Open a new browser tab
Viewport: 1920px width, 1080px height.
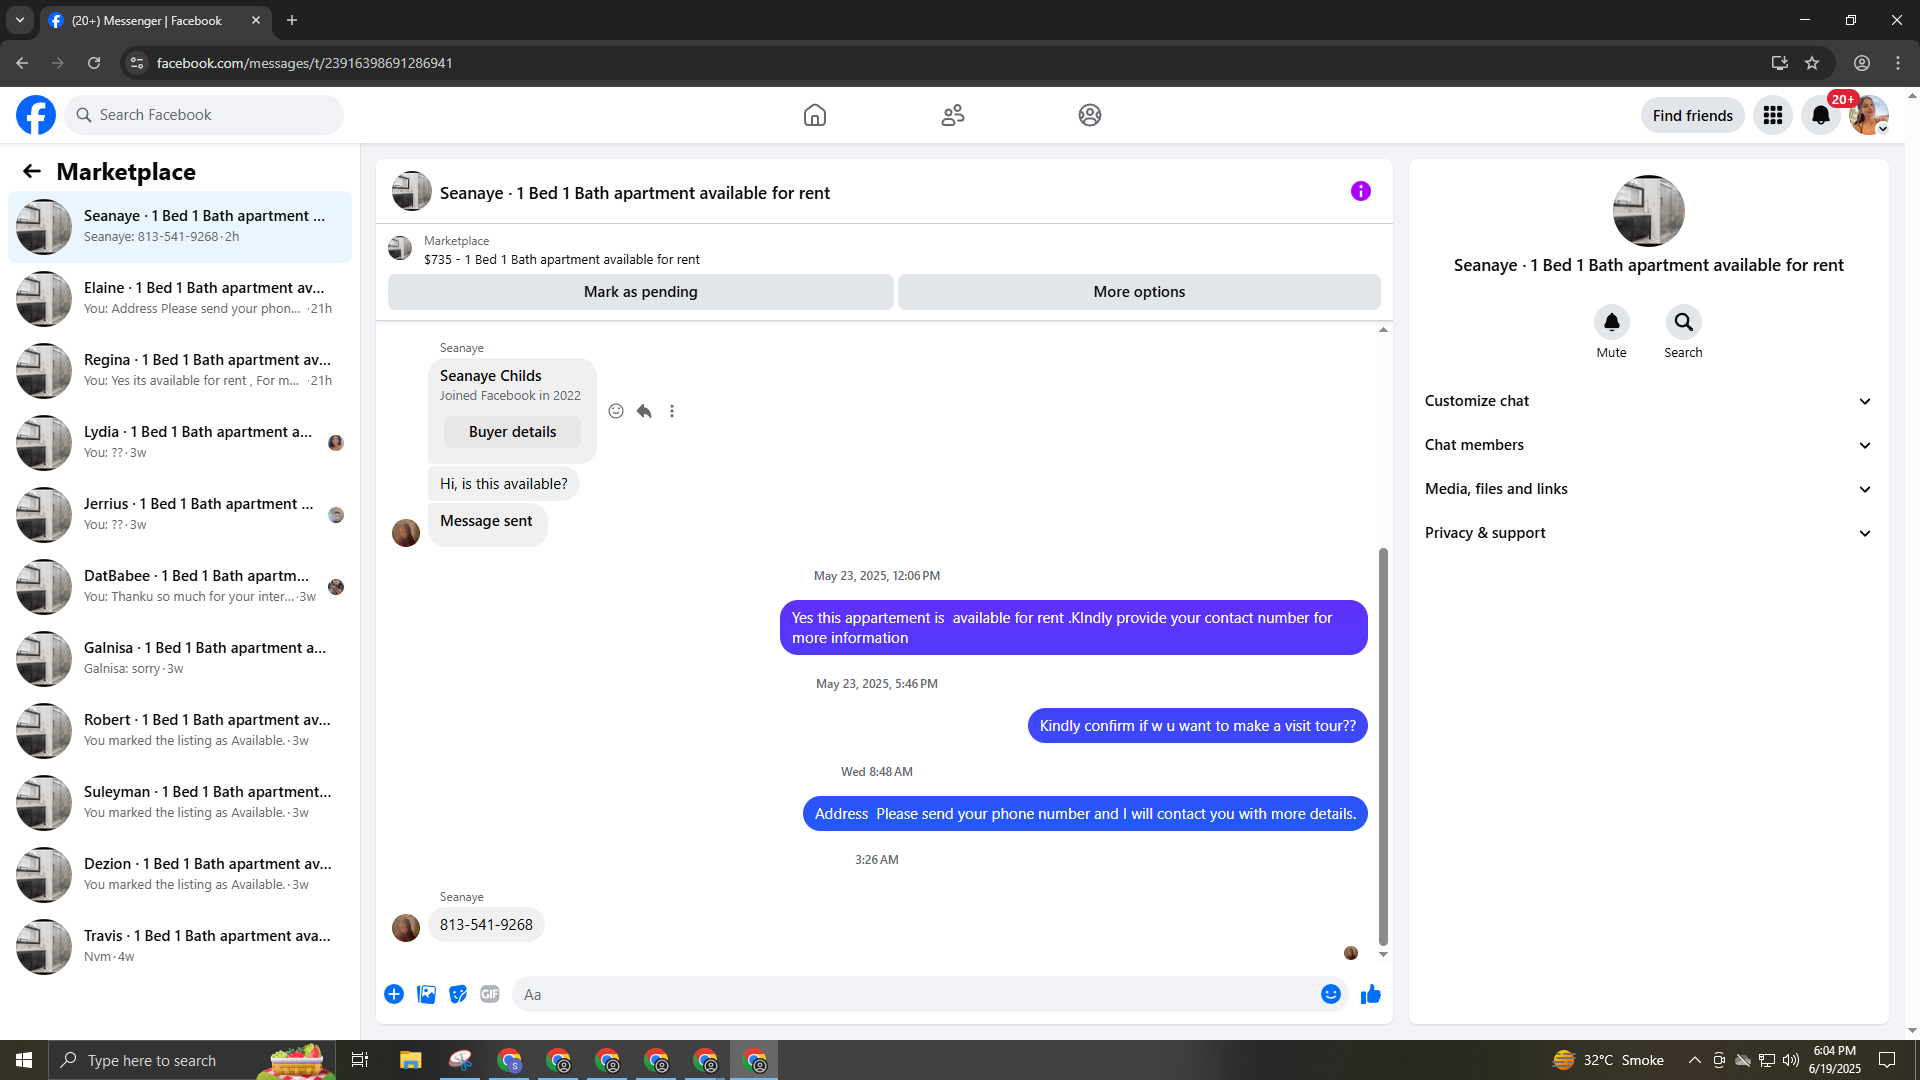tap(292, 20)
